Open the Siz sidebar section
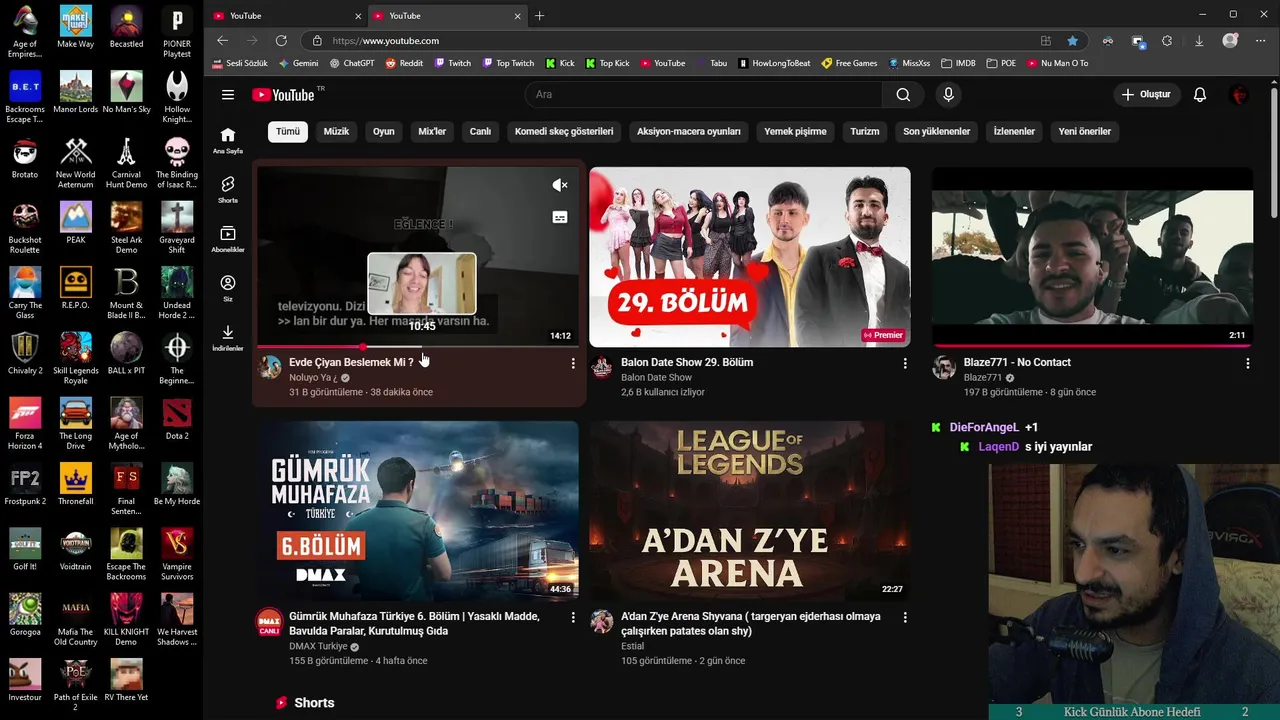This screenshot has width=1280, height=720. coord(228,288)
